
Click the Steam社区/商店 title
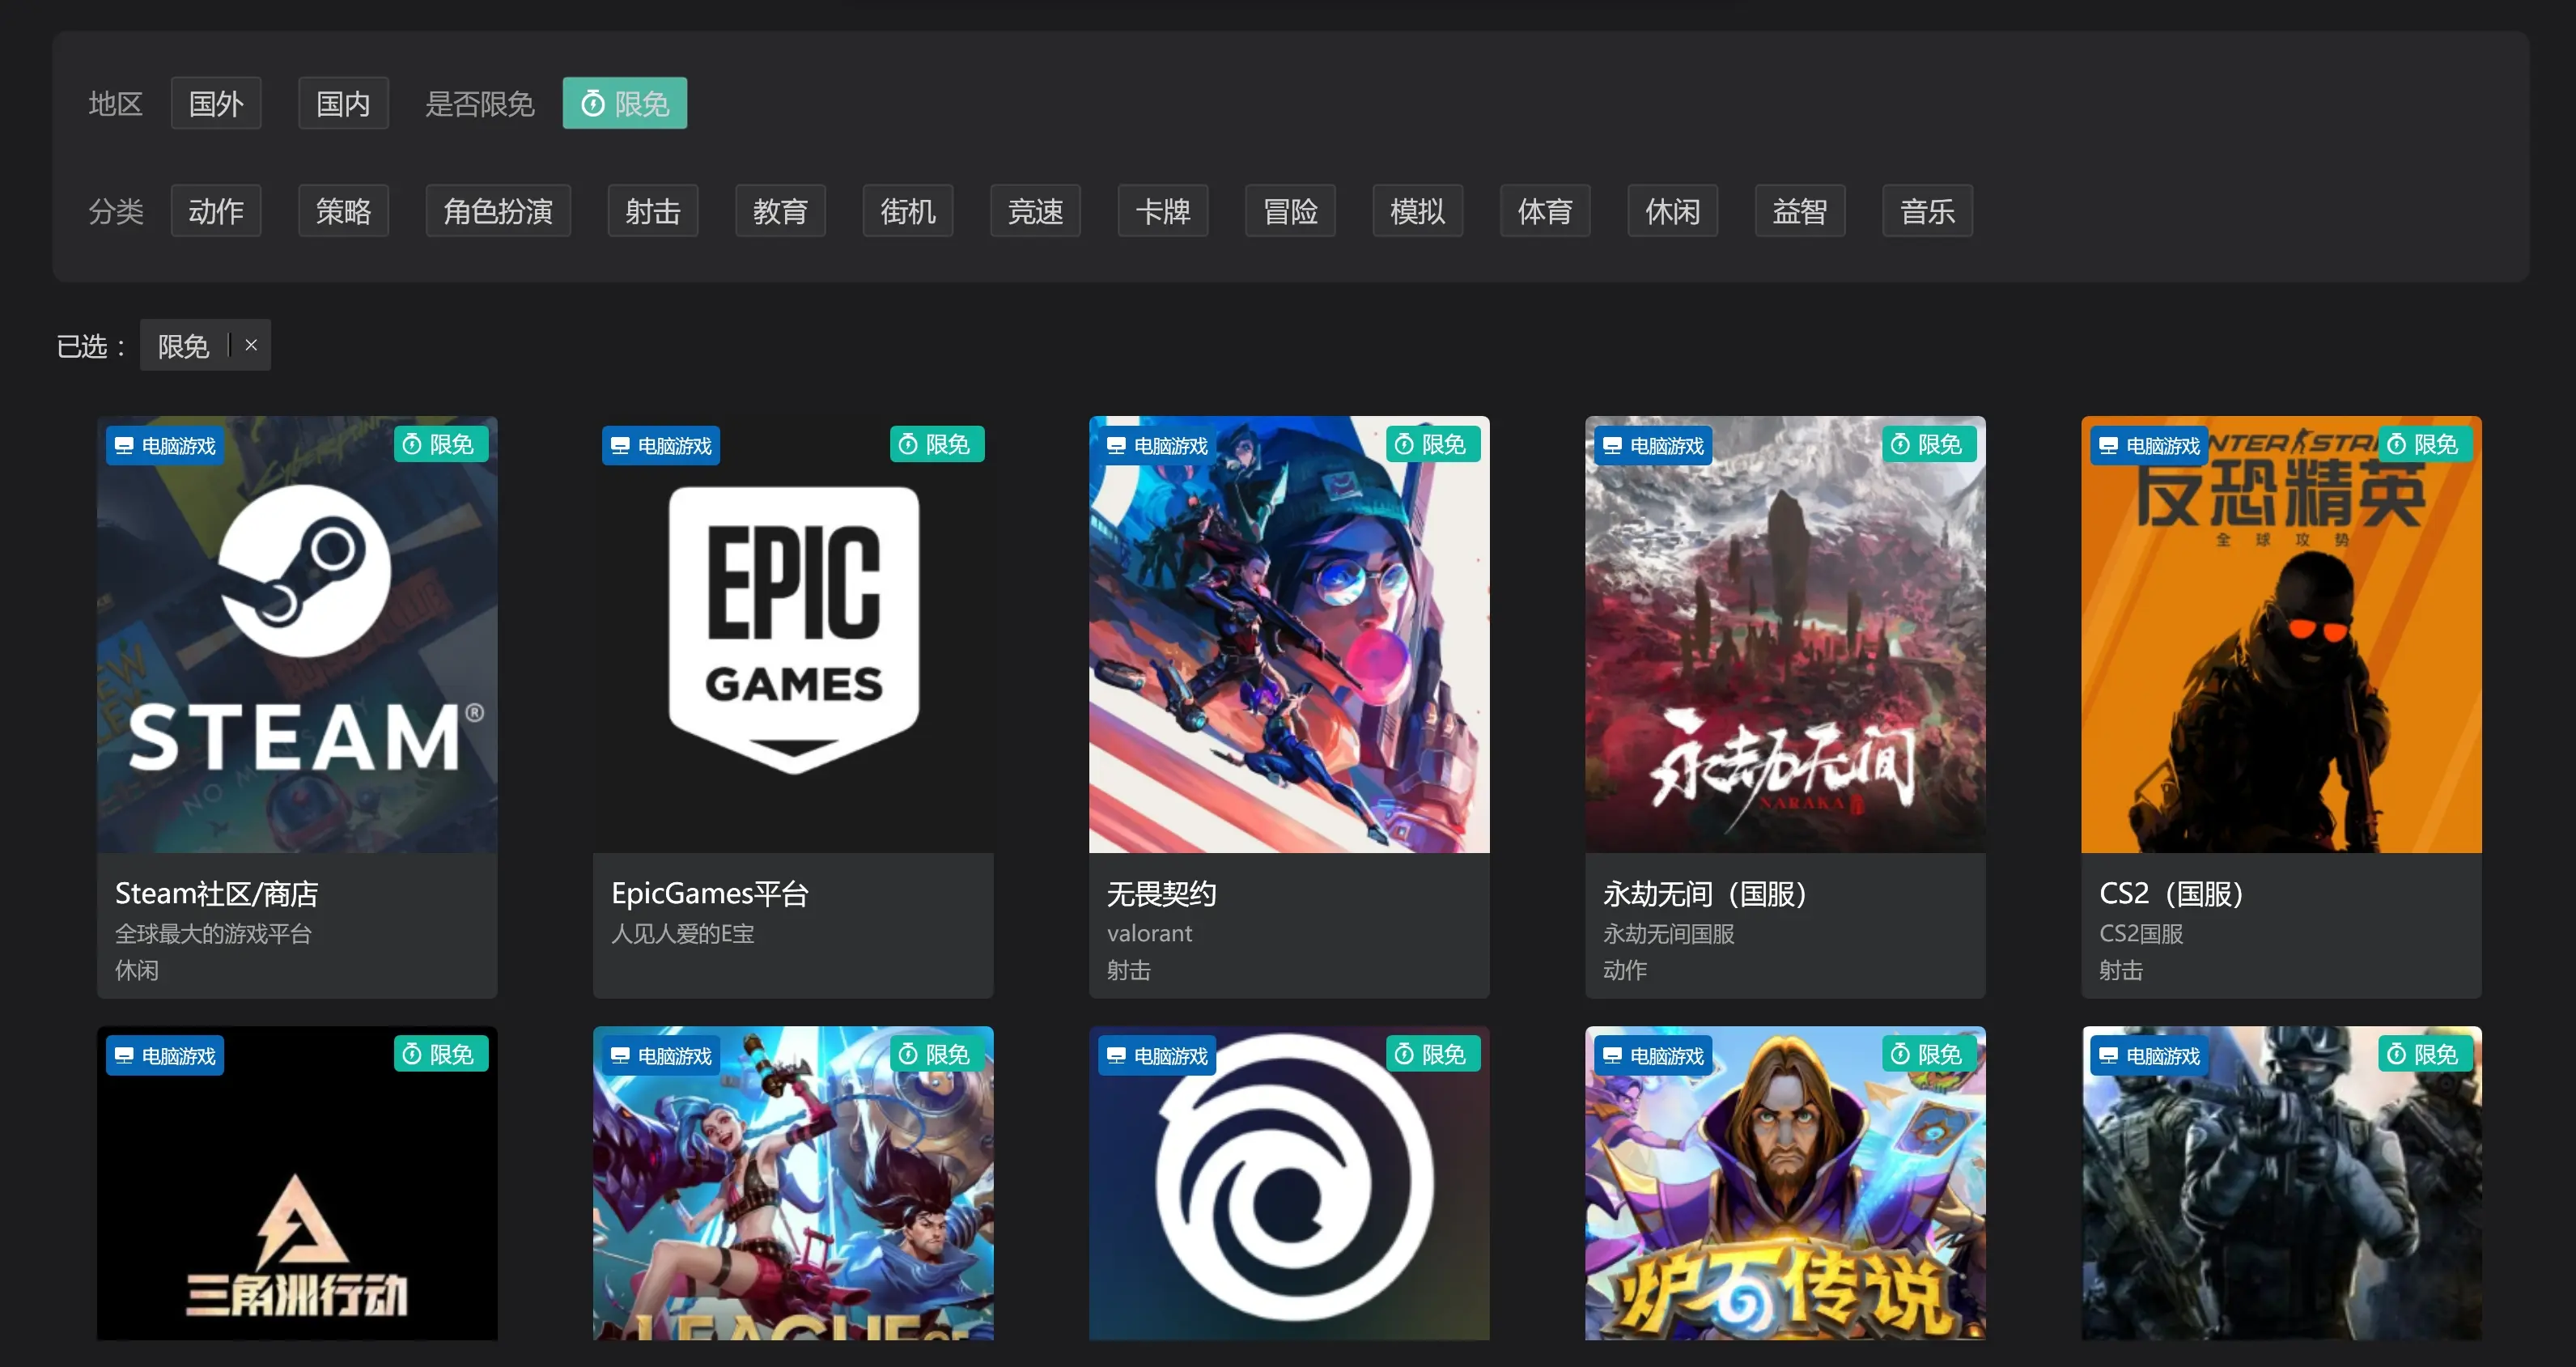tap(217, 893)
